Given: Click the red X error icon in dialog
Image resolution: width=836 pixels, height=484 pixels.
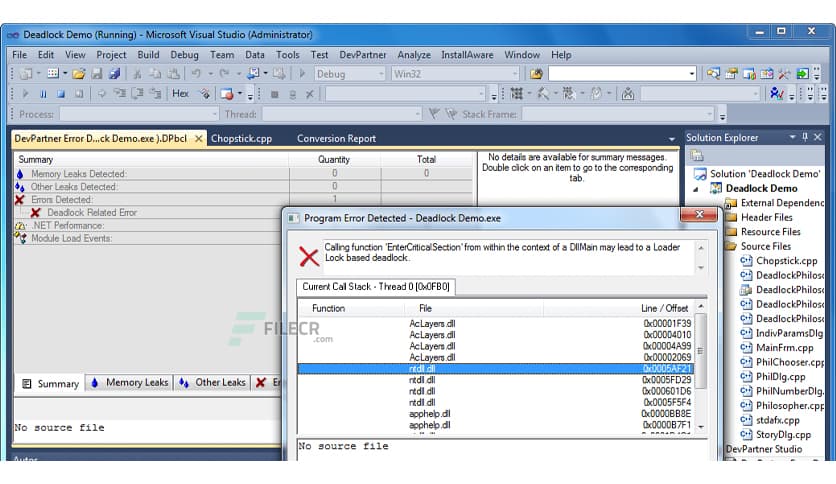Looking at the screenshot, I should click(x=309, y=257).
